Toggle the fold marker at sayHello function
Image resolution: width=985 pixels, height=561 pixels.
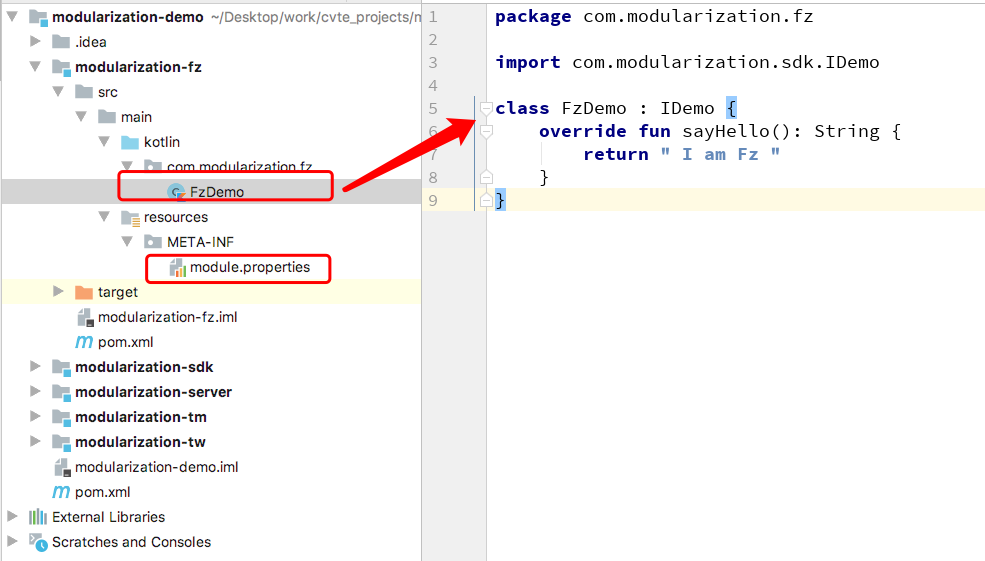tap(486, 131)
